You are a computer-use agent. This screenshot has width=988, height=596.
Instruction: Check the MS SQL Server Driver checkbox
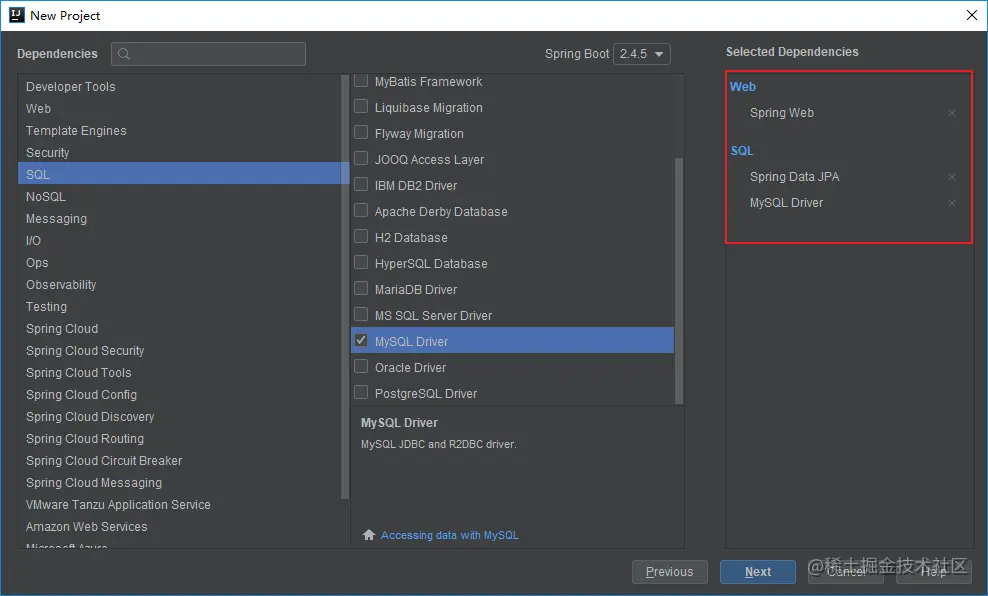click(x=361, y=314)
